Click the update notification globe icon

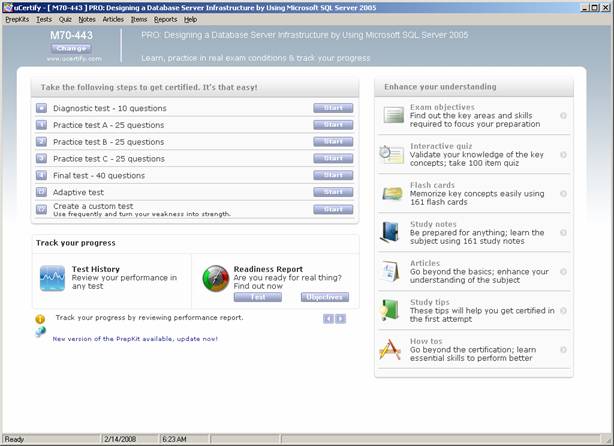(x=40, y=332)
